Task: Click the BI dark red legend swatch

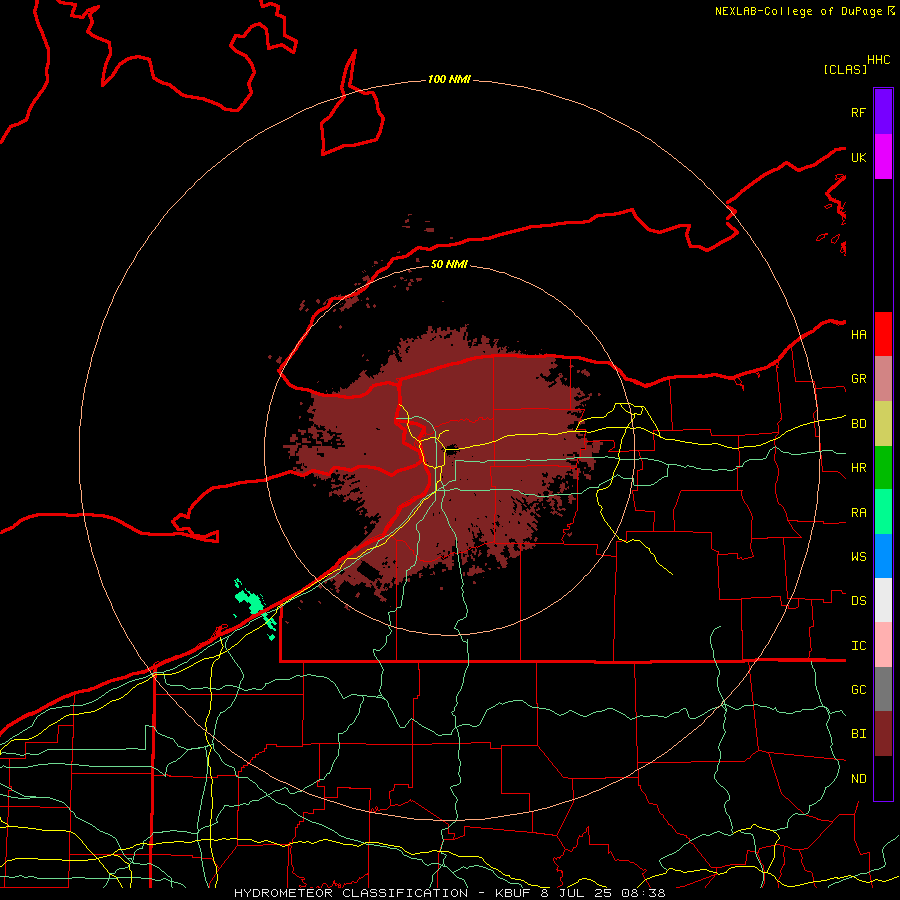Action: [x=883, y=734]
